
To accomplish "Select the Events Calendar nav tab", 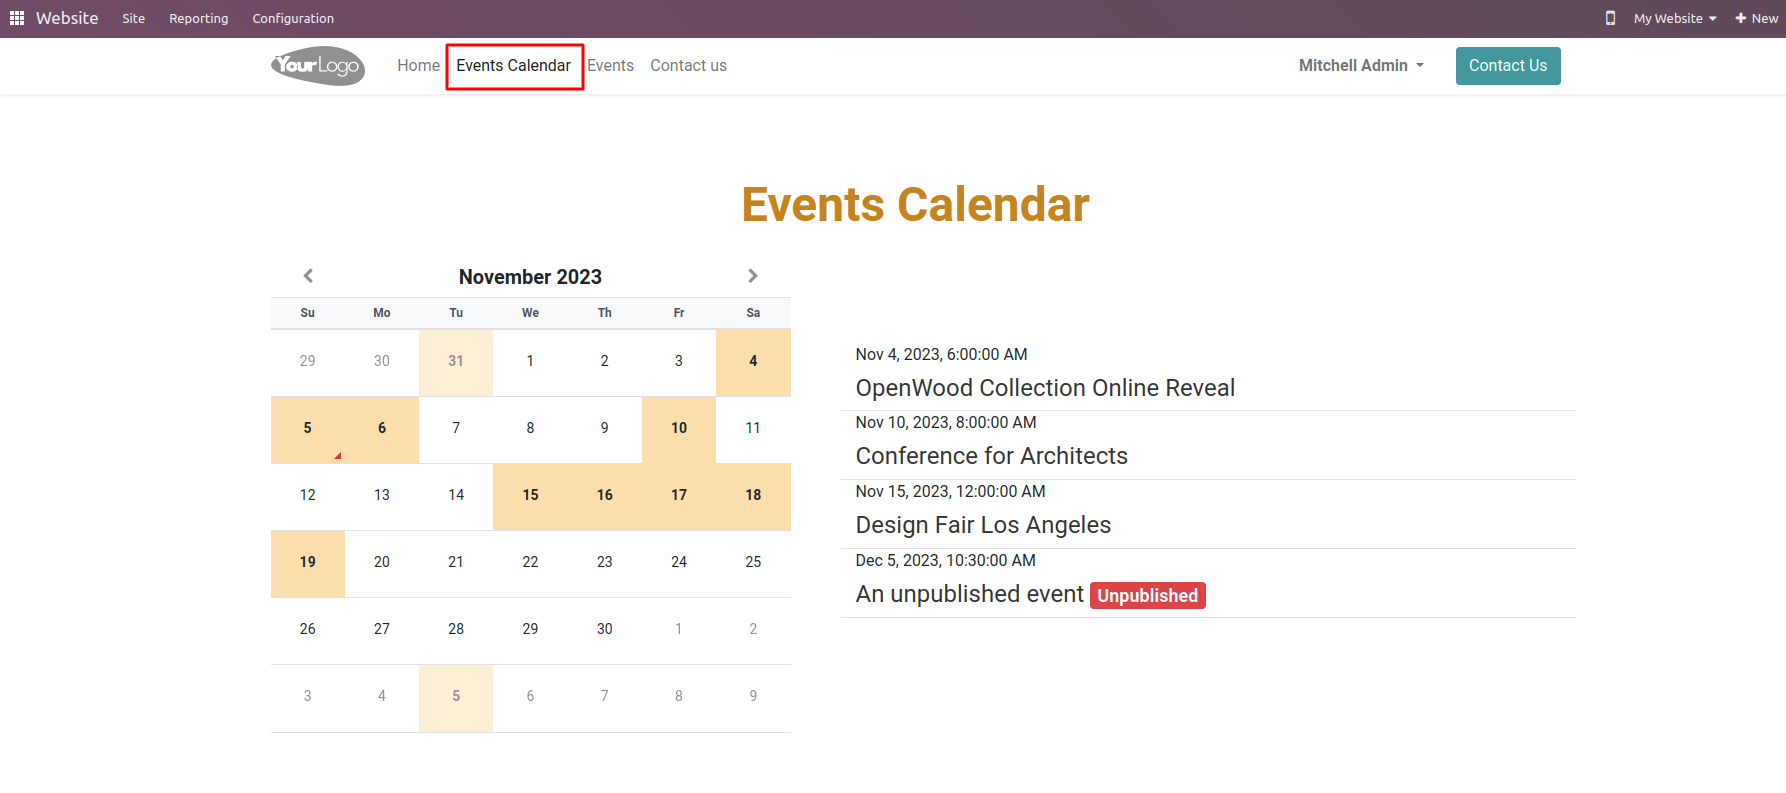I will tap(514, 66).
